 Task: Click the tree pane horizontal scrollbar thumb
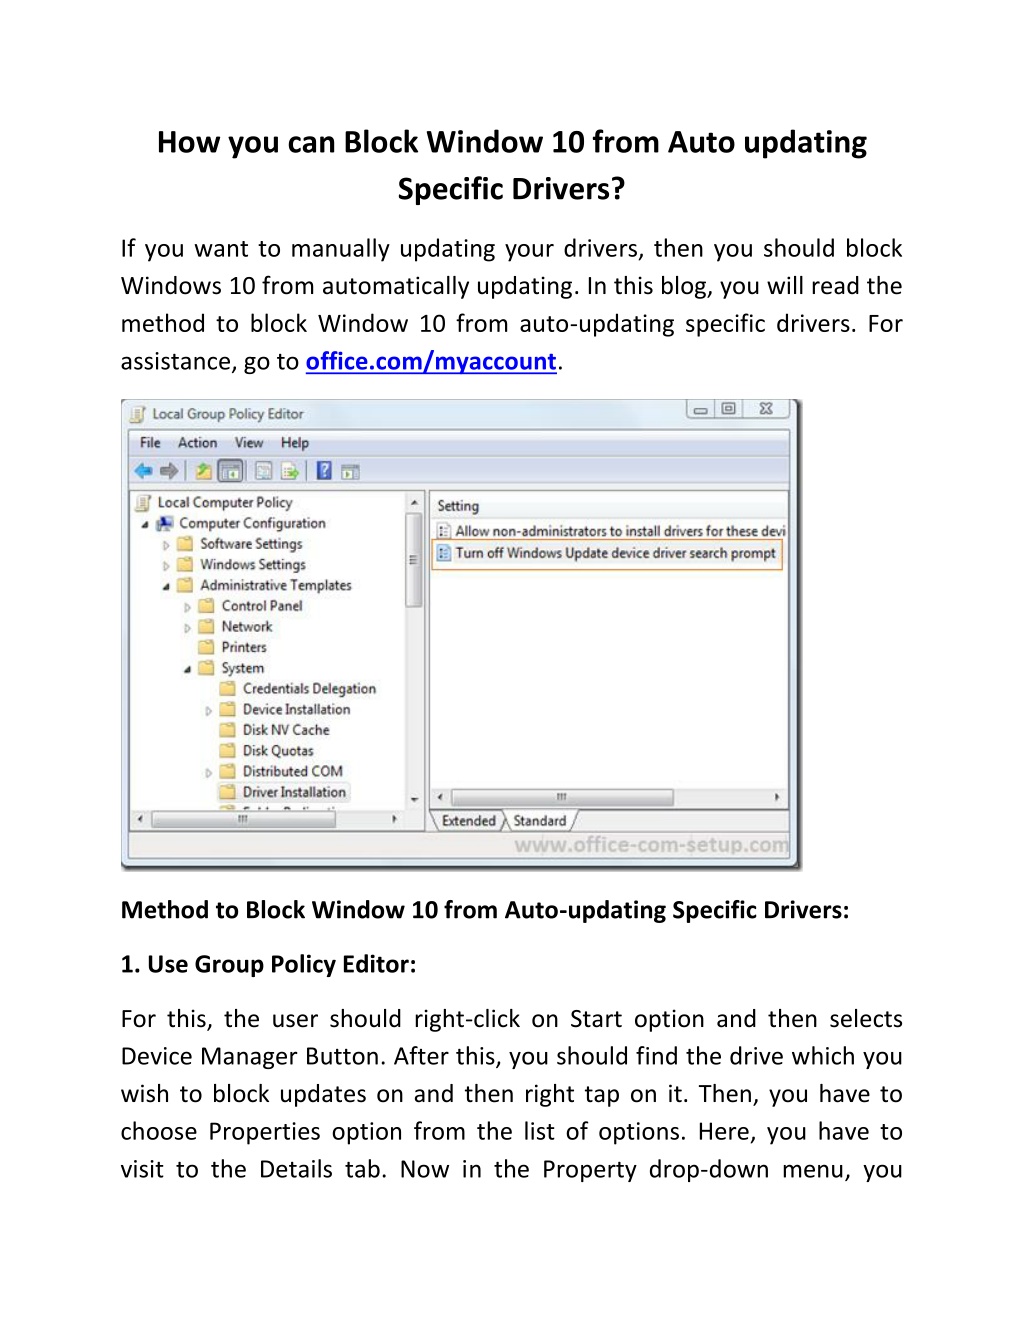pos(243,819)
